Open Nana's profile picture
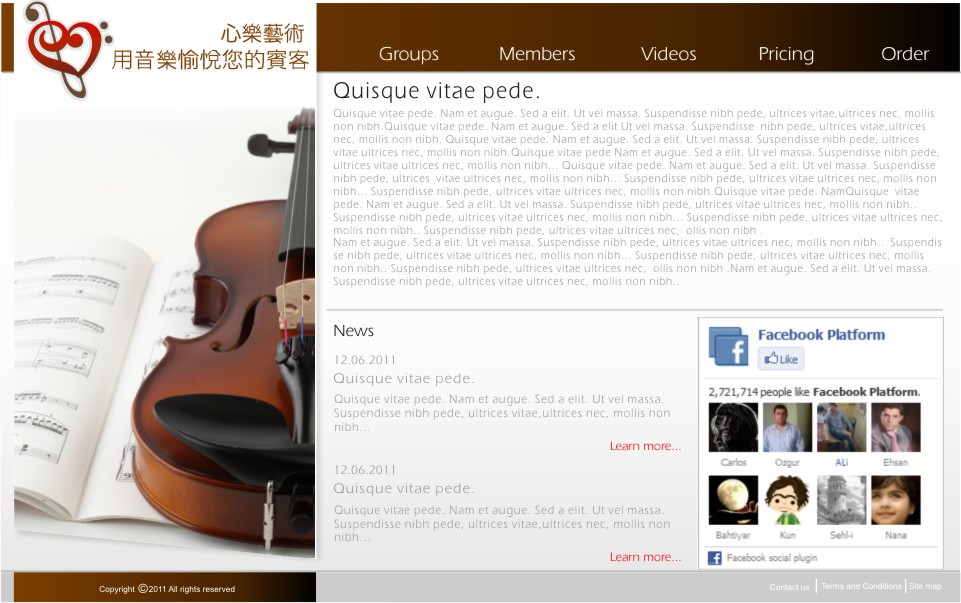This screenshot has height=603, width=961. (895, 500)
